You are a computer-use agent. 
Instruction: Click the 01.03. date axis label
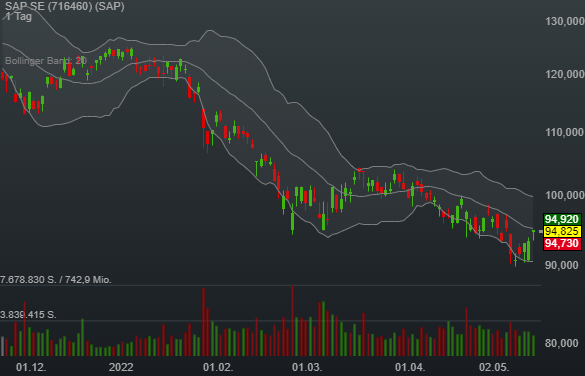coord(307,367)
